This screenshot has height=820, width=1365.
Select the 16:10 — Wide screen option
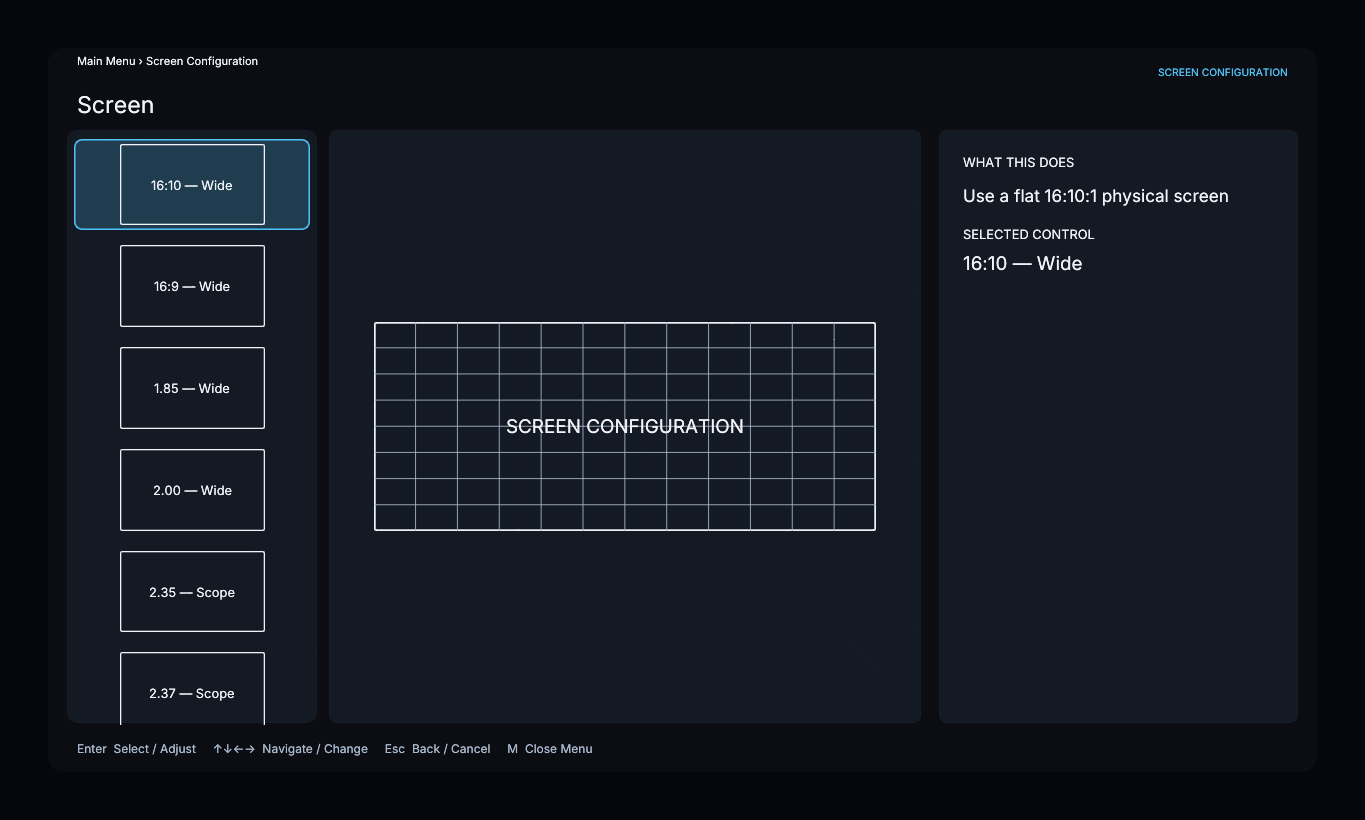tap(192, 185)
